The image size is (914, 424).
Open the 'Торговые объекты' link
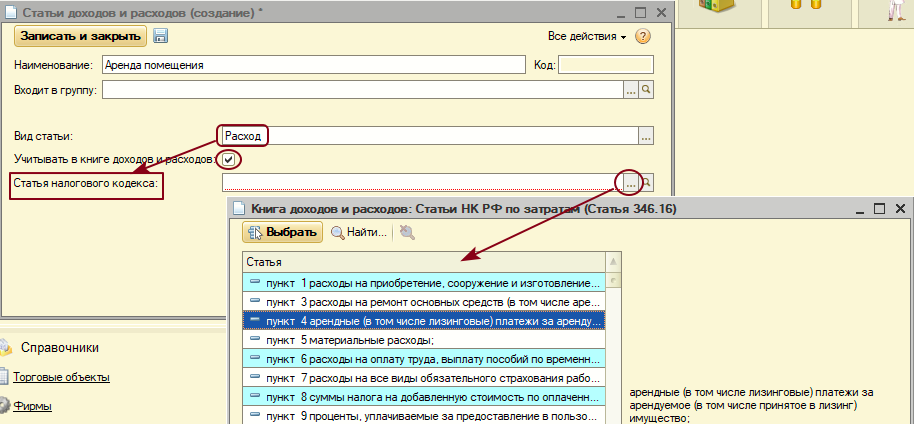pos(61,377)
